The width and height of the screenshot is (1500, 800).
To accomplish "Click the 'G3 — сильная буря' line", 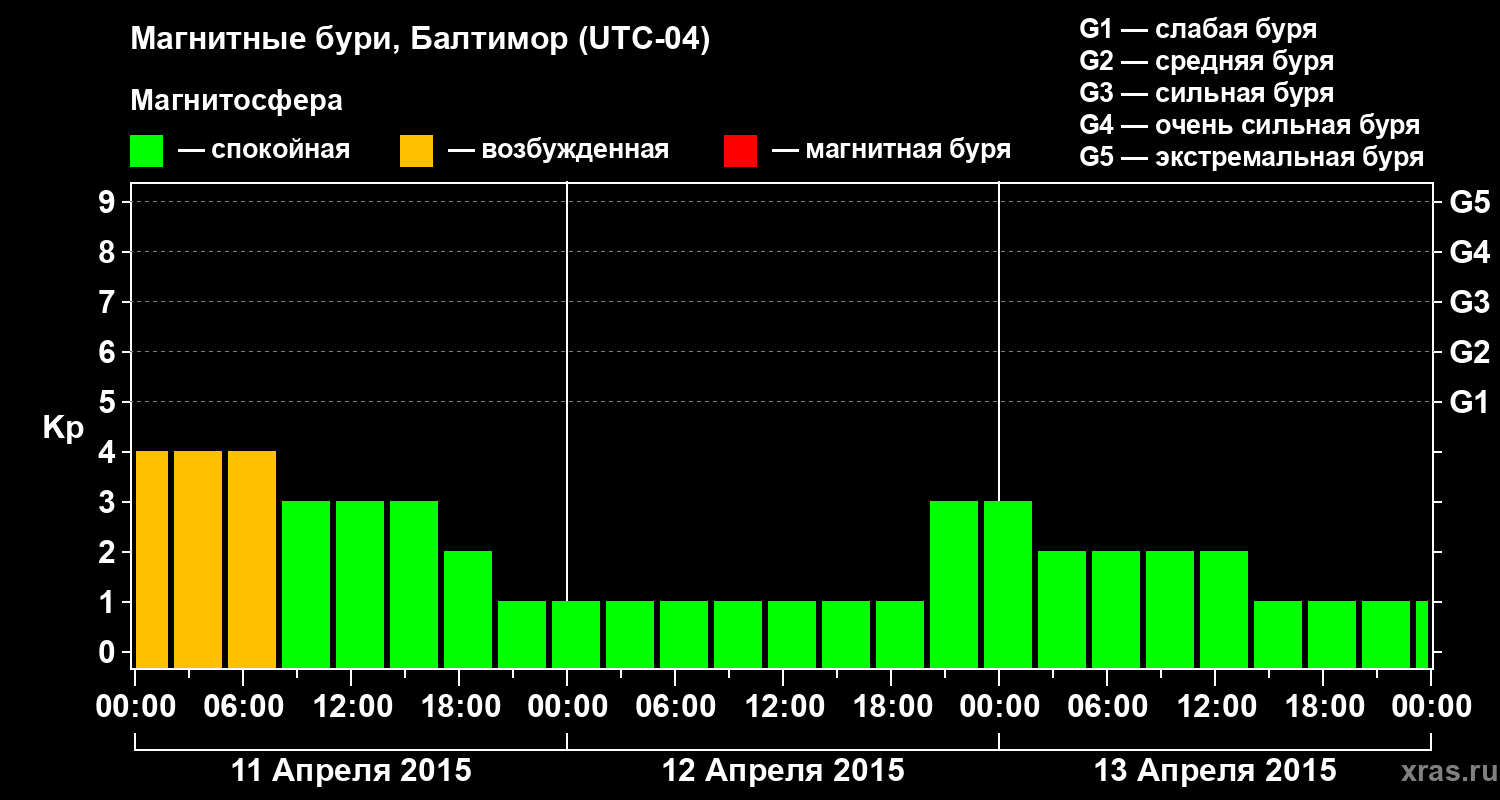I will point(1207,93).
